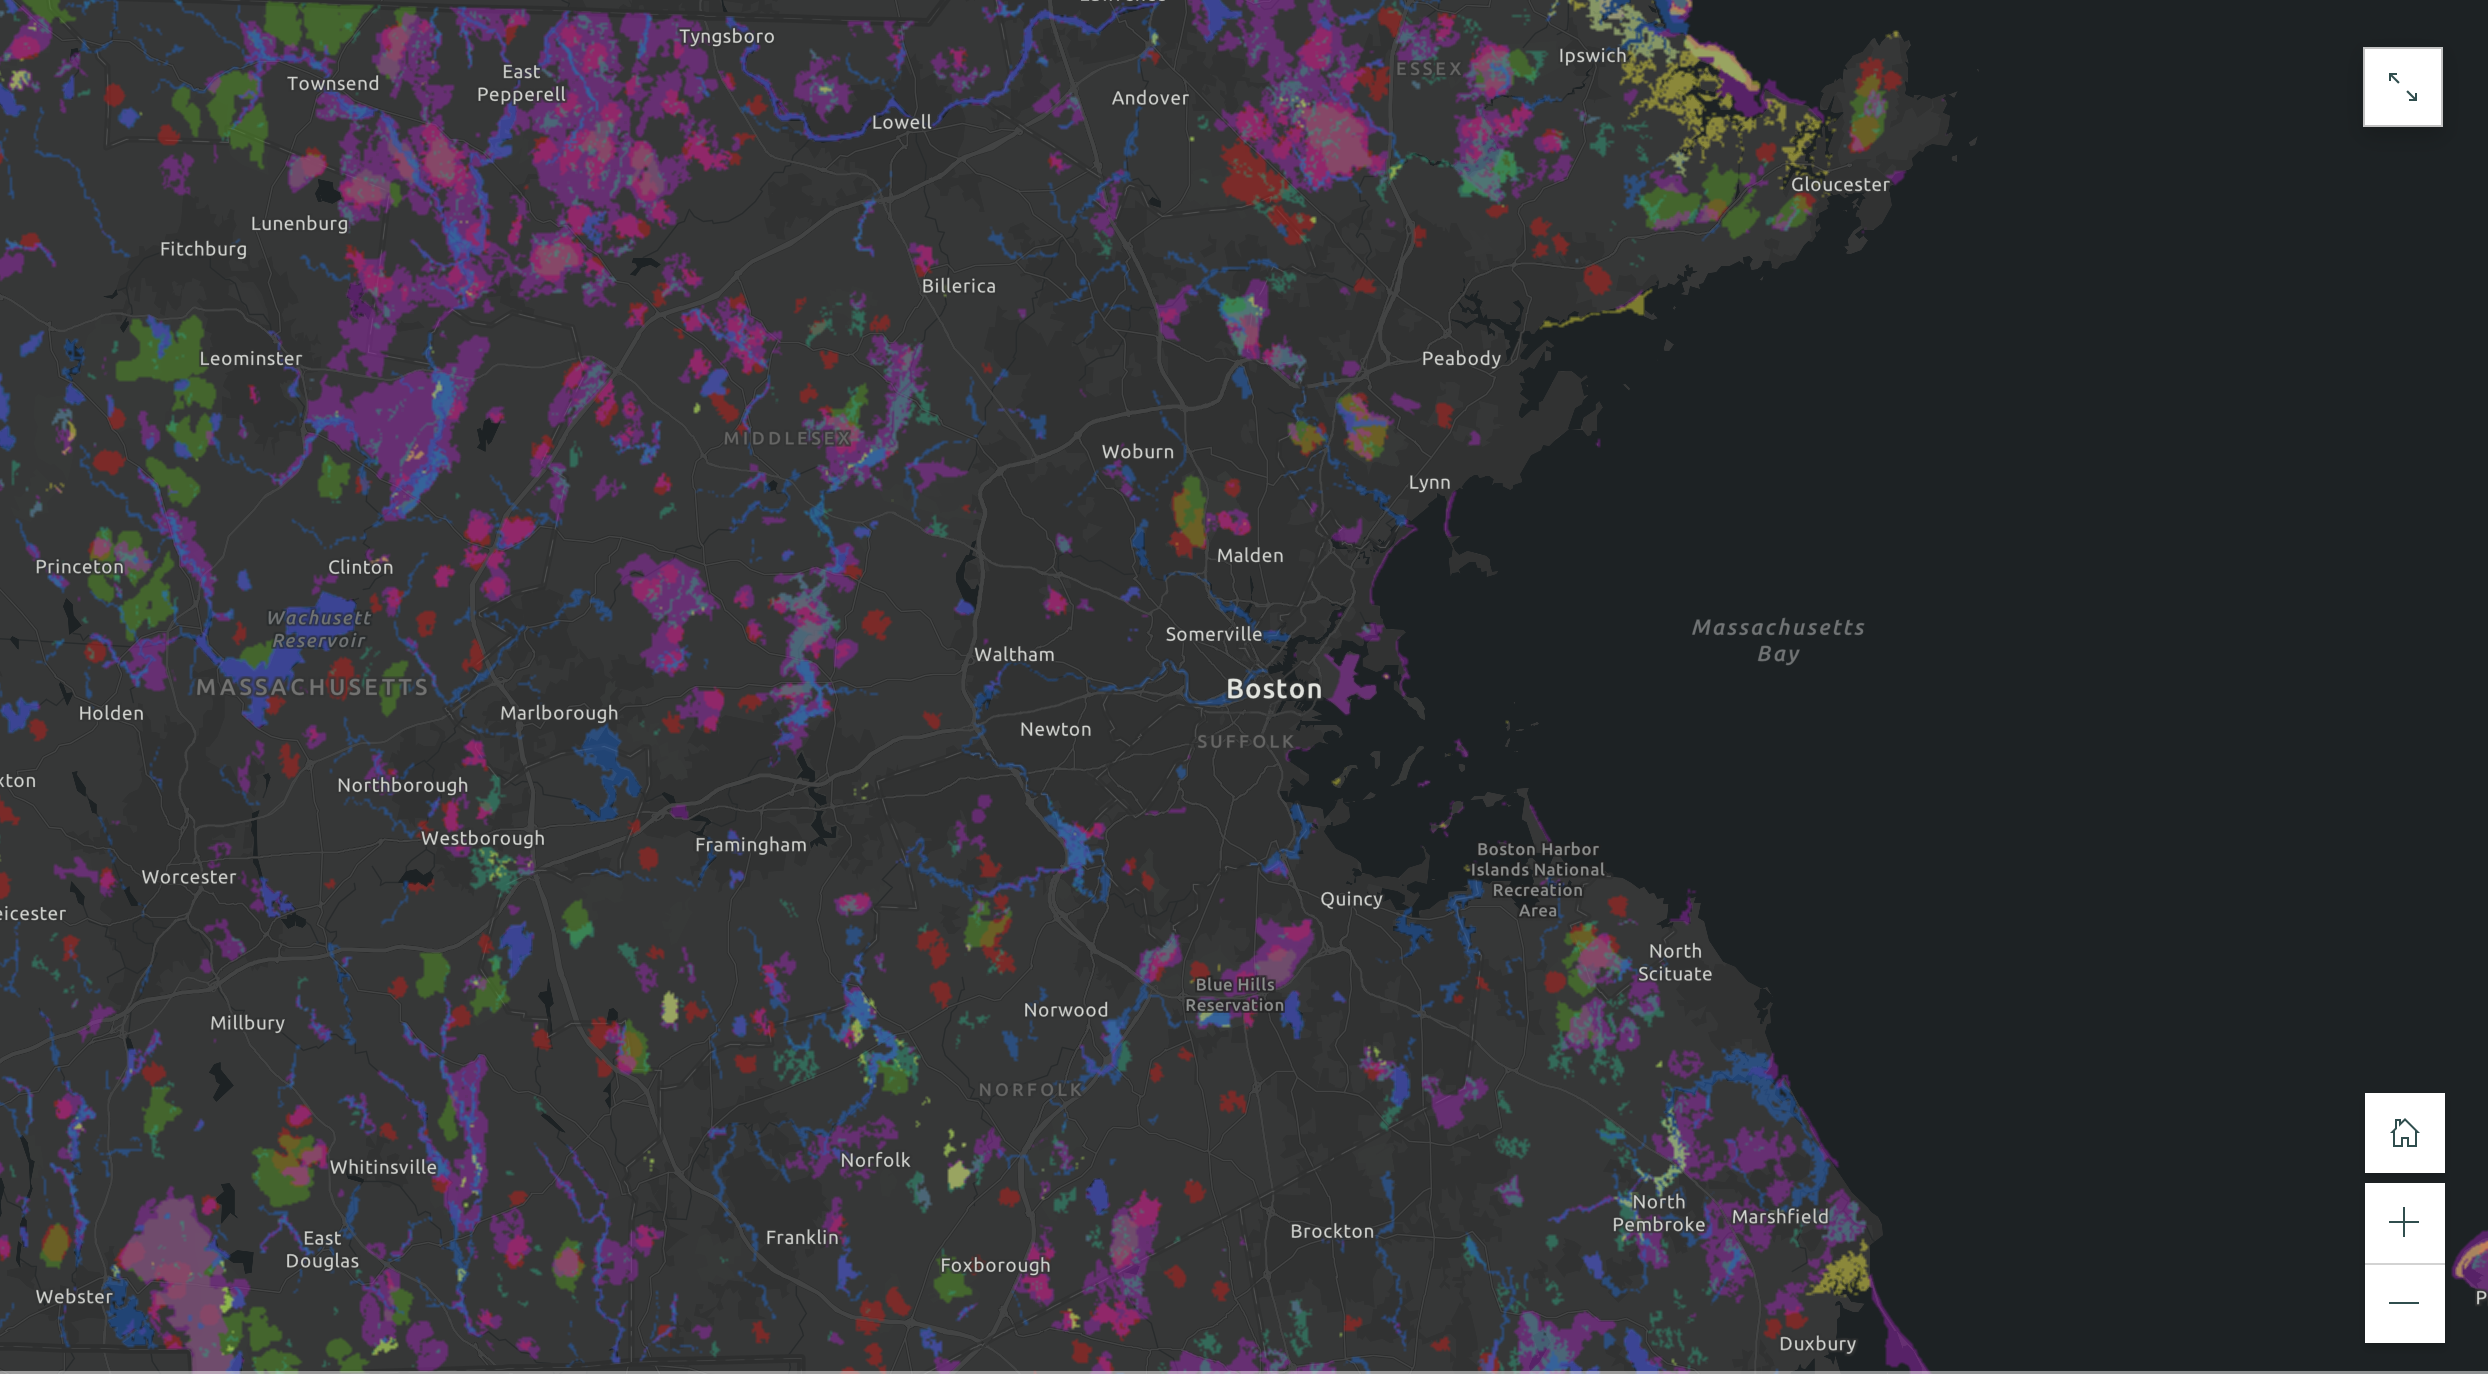Click the North Pembroke label
2488x1374 pixels.
tap(1659, 1213)
